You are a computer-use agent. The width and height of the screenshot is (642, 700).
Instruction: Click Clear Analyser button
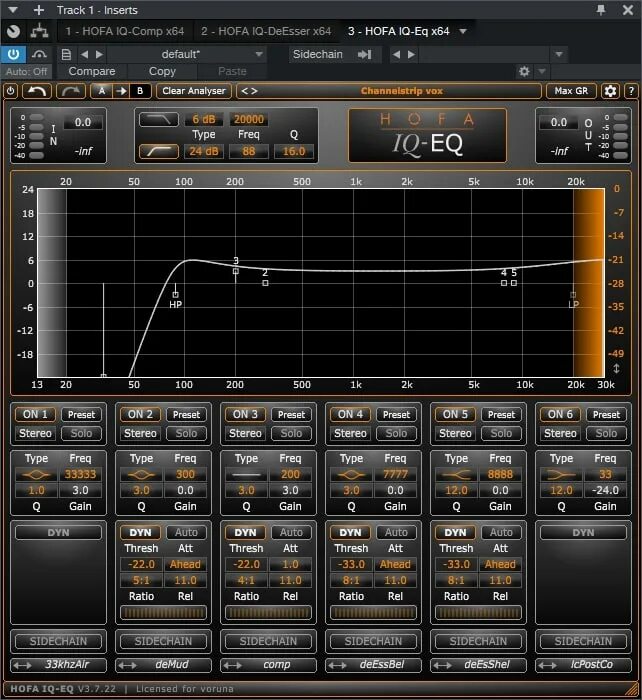click(x=194, y=91)
